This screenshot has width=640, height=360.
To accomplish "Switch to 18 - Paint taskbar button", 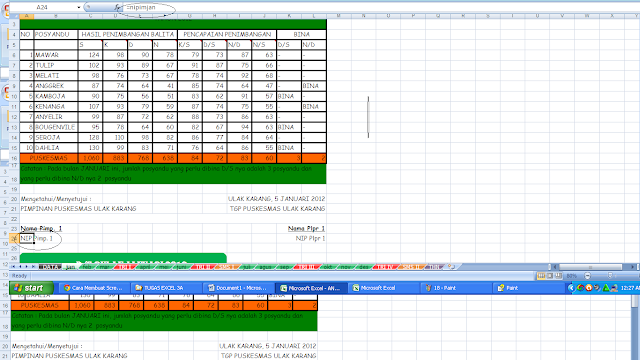I will (456, 288).
